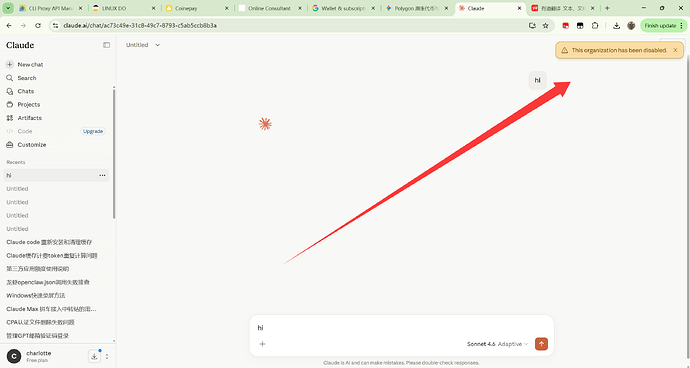Open options for the 'hi' chat
The image size is (690, 368).
(x=102, y=175)
